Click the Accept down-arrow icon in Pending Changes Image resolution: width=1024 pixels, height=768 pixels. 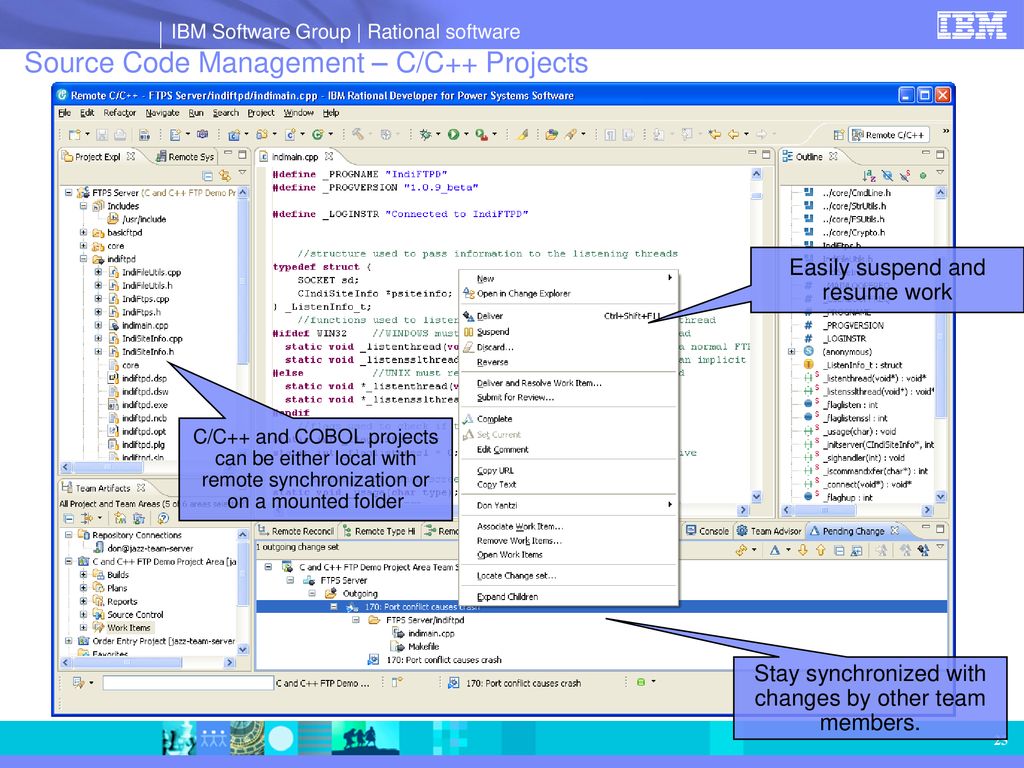(803, 551)
